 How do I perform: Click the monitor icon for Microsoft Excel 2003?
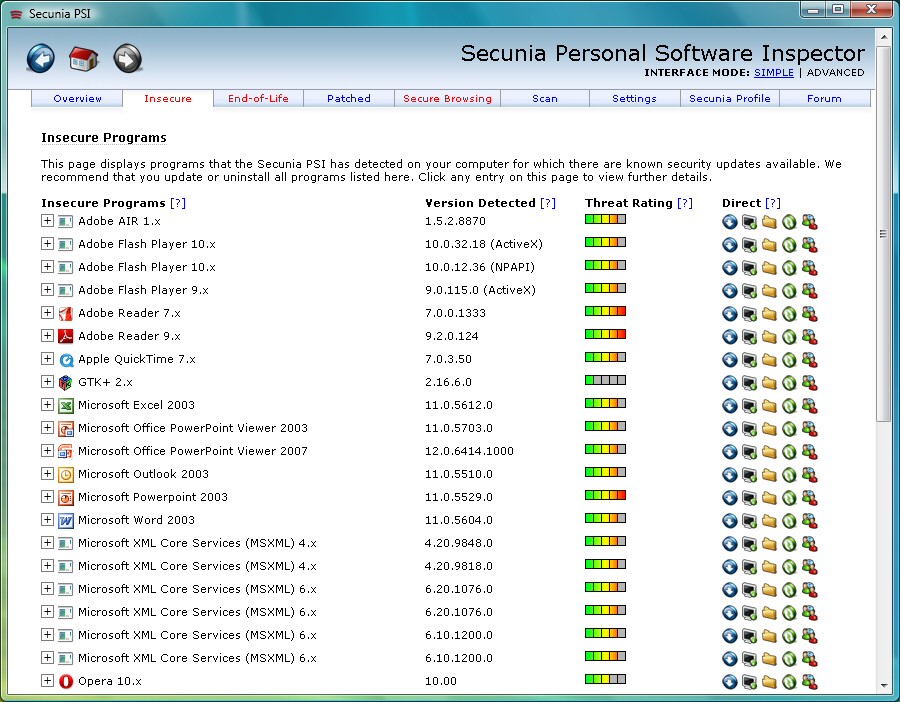[x=750, y=405]
